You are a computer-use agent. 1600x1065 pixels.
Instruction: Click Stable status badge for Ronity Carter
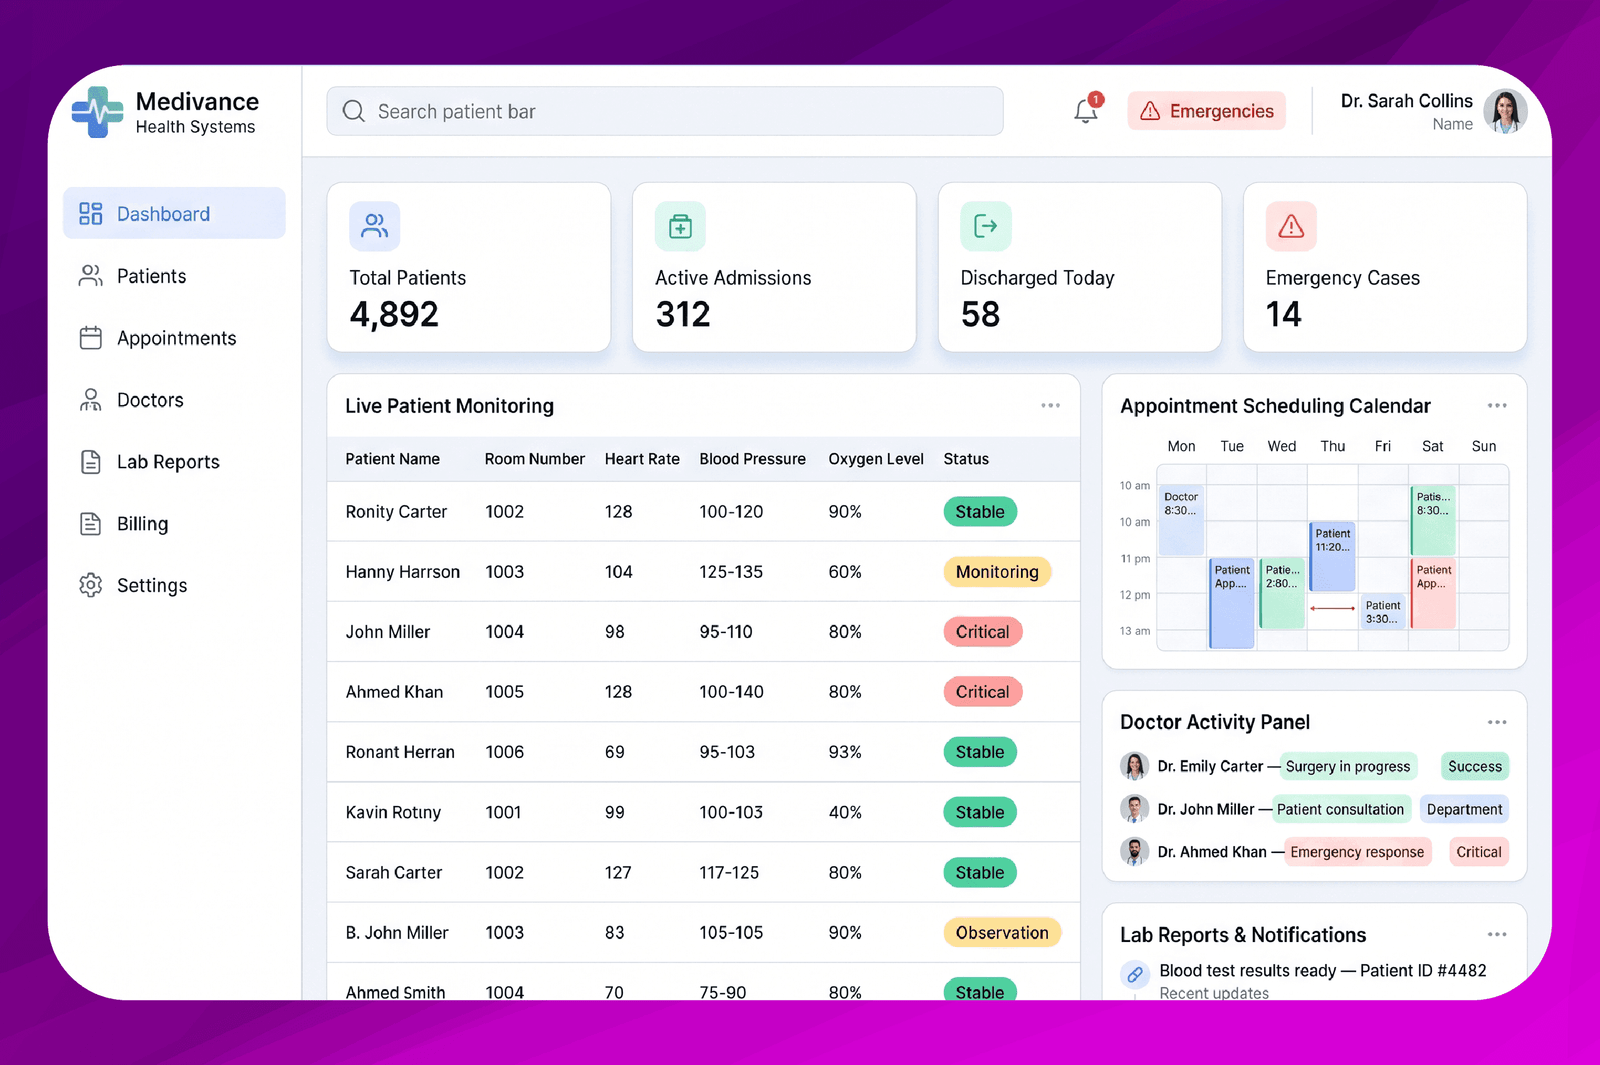click(x=980, y=512)
